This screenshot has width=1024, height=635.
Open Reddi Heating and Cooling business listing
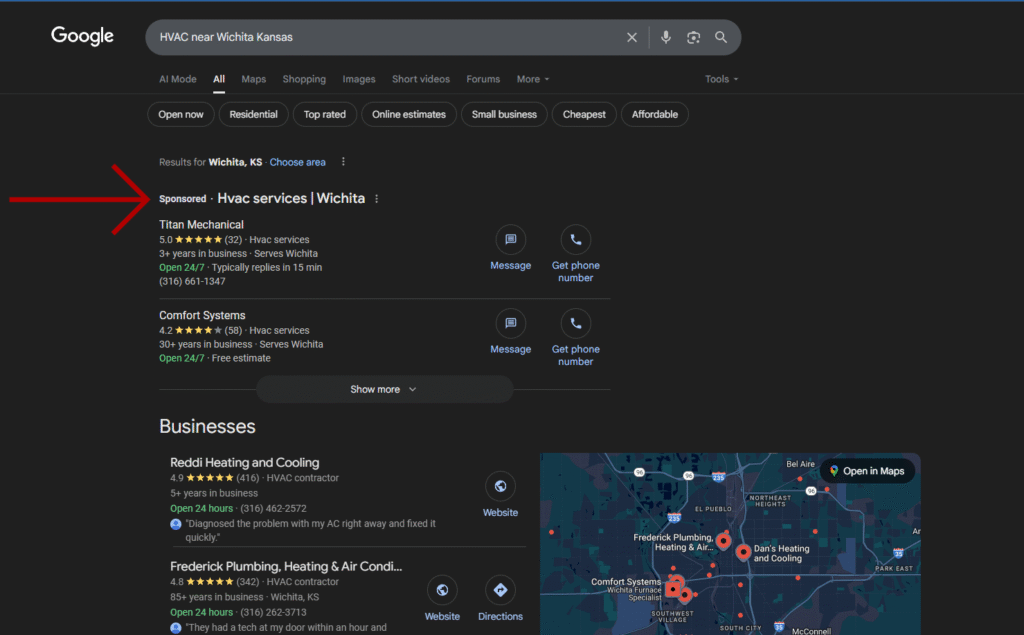(245, 463)
